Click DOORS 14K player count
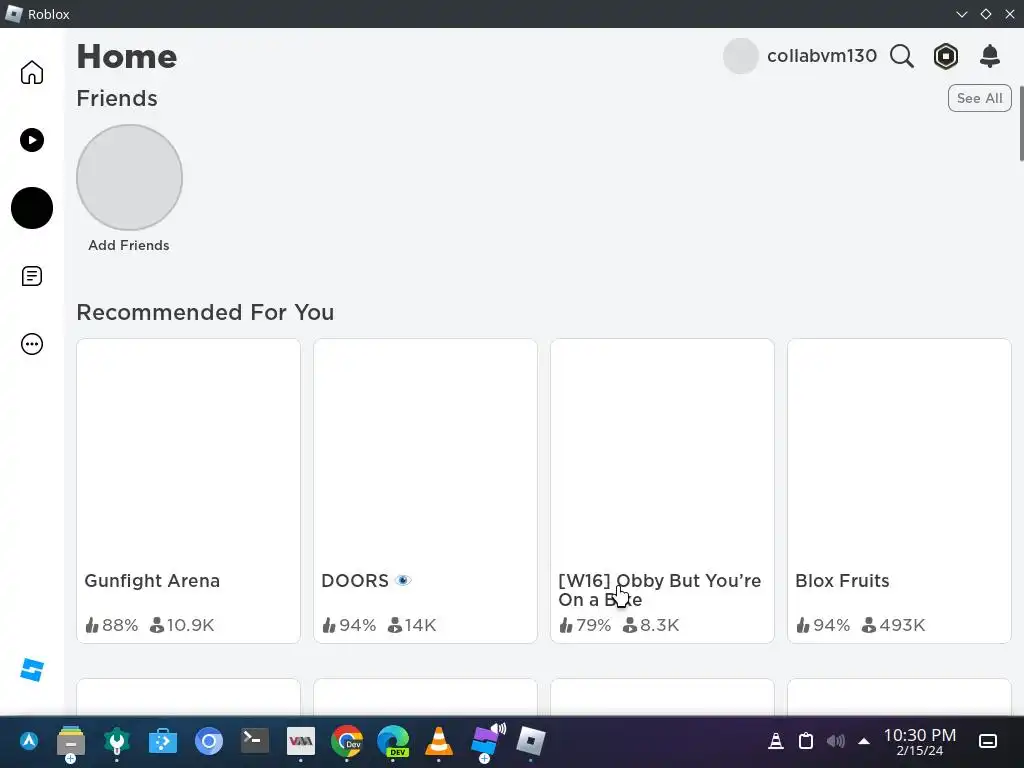 click(x=412, y=625)
